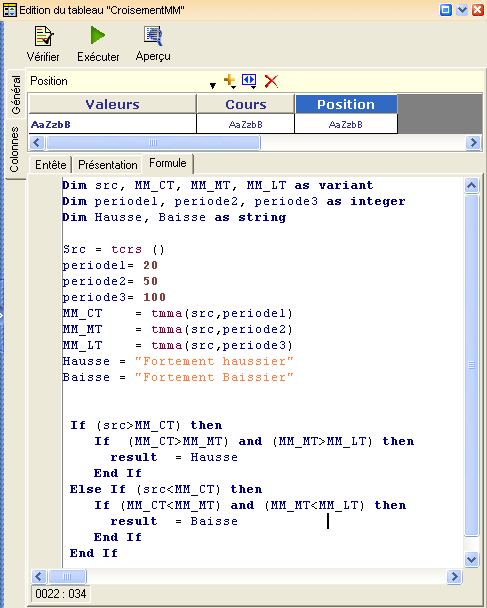Screen dimensions: 487x608
Task: Click the Position column name field
Action: pos(119,81)
